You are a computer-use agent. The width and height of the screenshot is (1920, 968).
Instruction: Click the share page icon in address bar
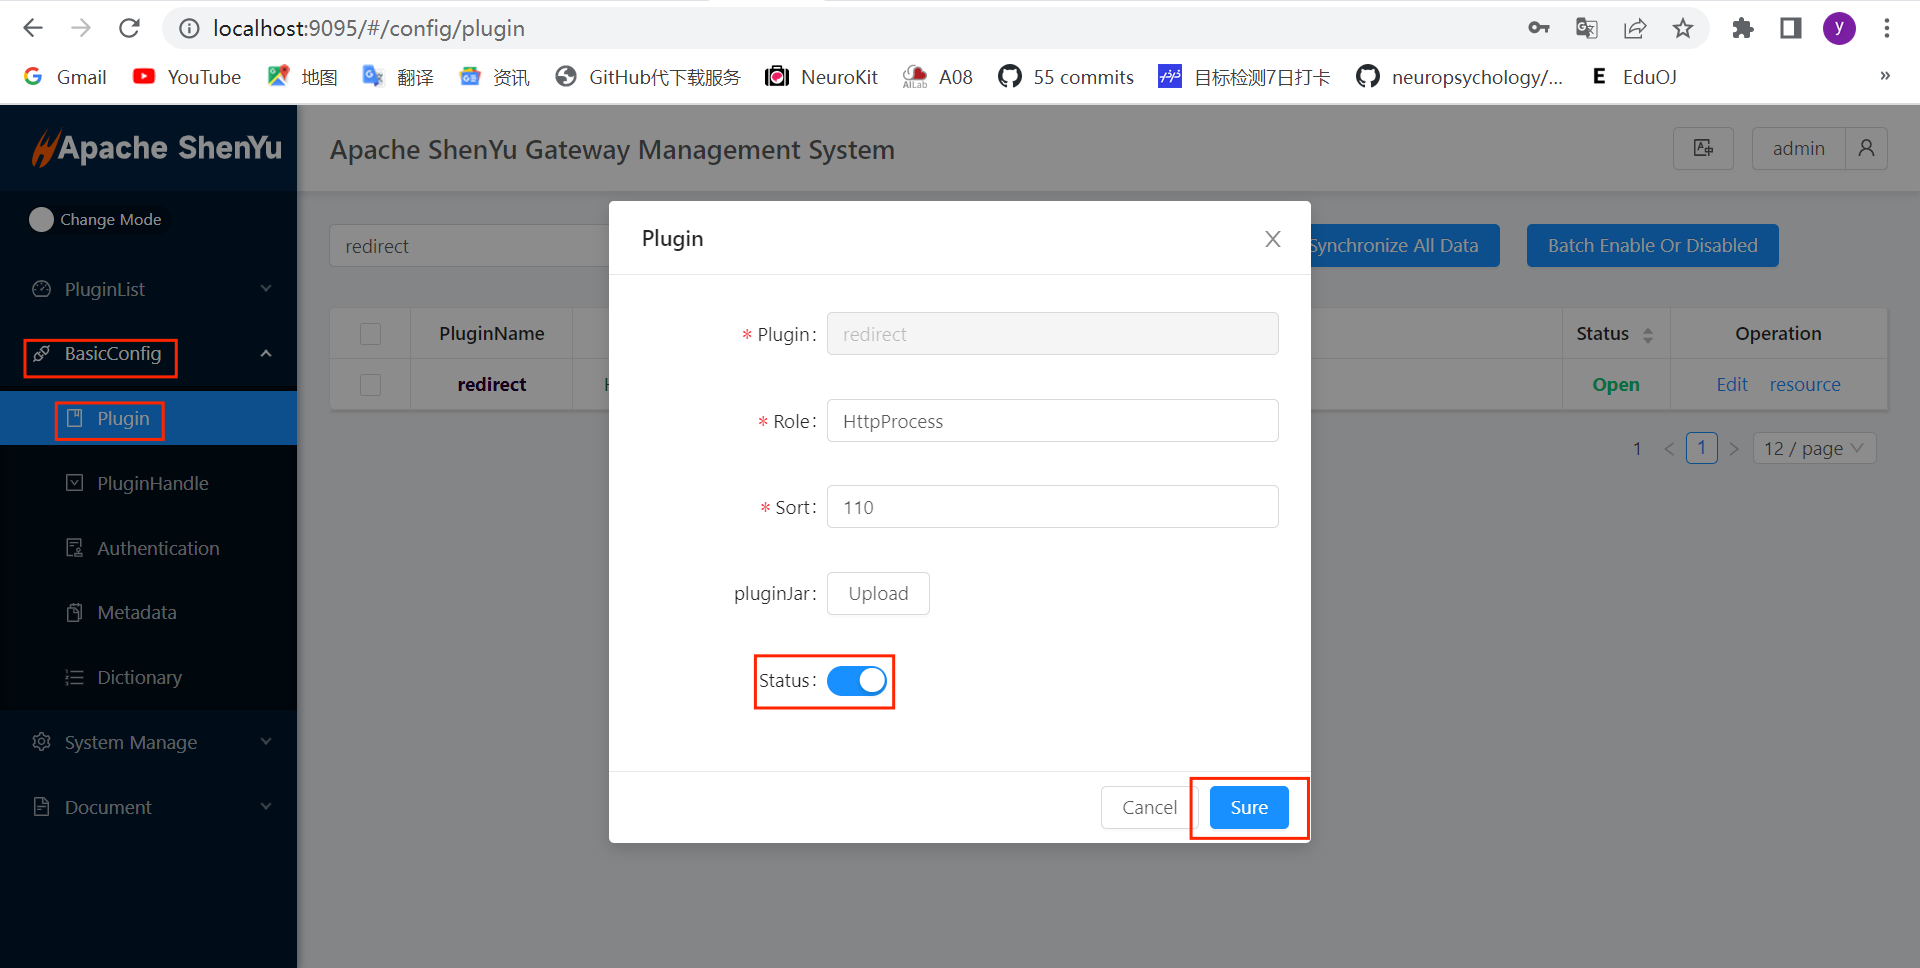pos(1635,28)
